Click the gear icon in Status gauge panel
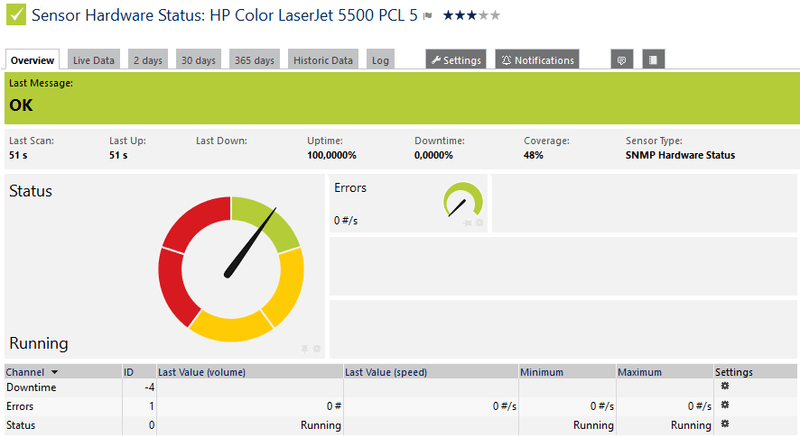The image size is (800, 437). tap(317, 349)
